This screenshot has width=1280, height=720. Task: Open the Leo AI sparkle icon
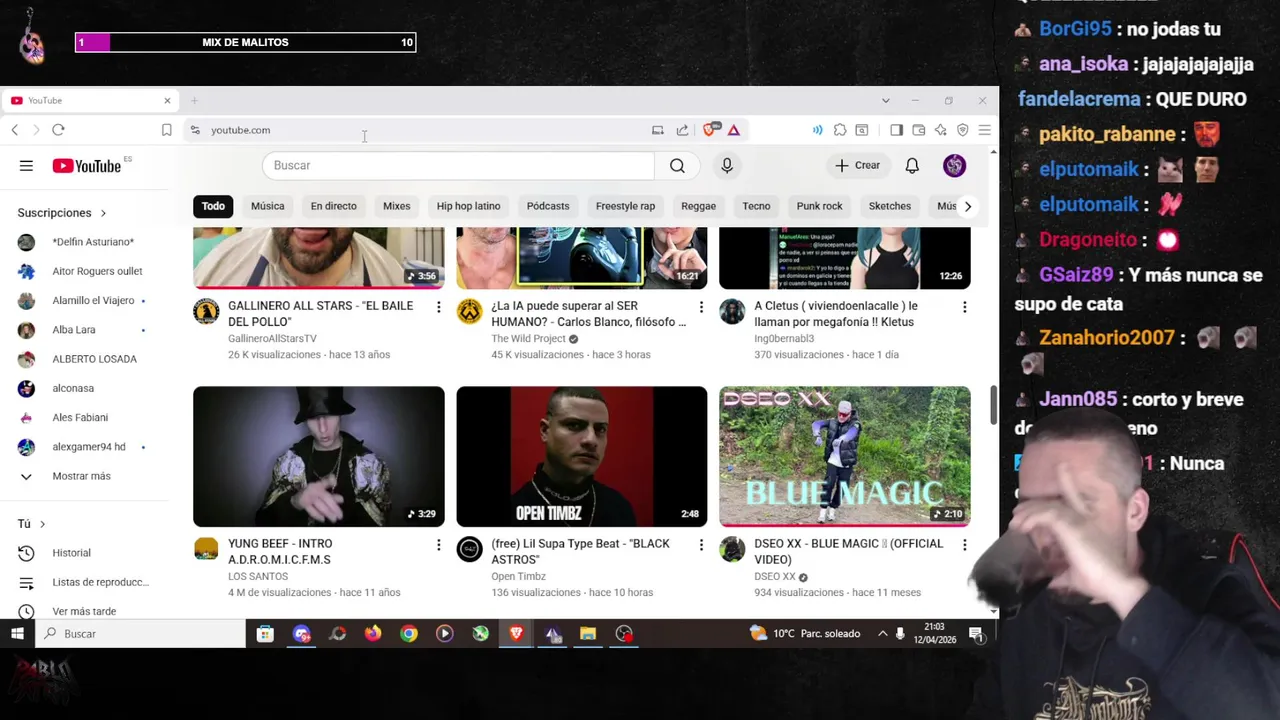pos(941,130)
